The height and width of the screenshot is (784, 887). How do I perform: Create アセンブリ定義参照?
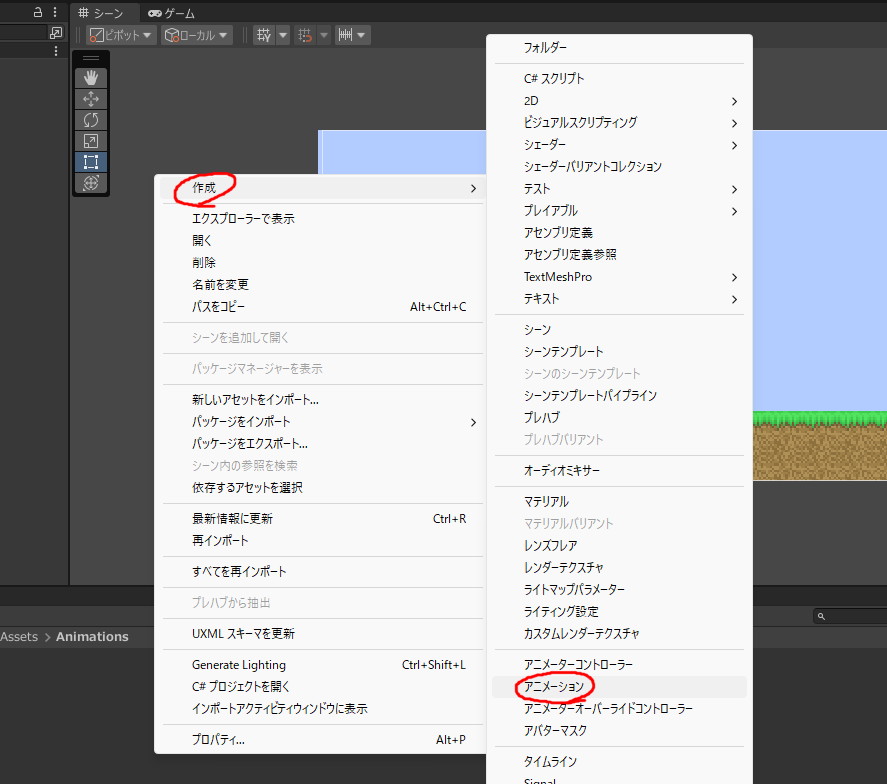coord(619,255)
